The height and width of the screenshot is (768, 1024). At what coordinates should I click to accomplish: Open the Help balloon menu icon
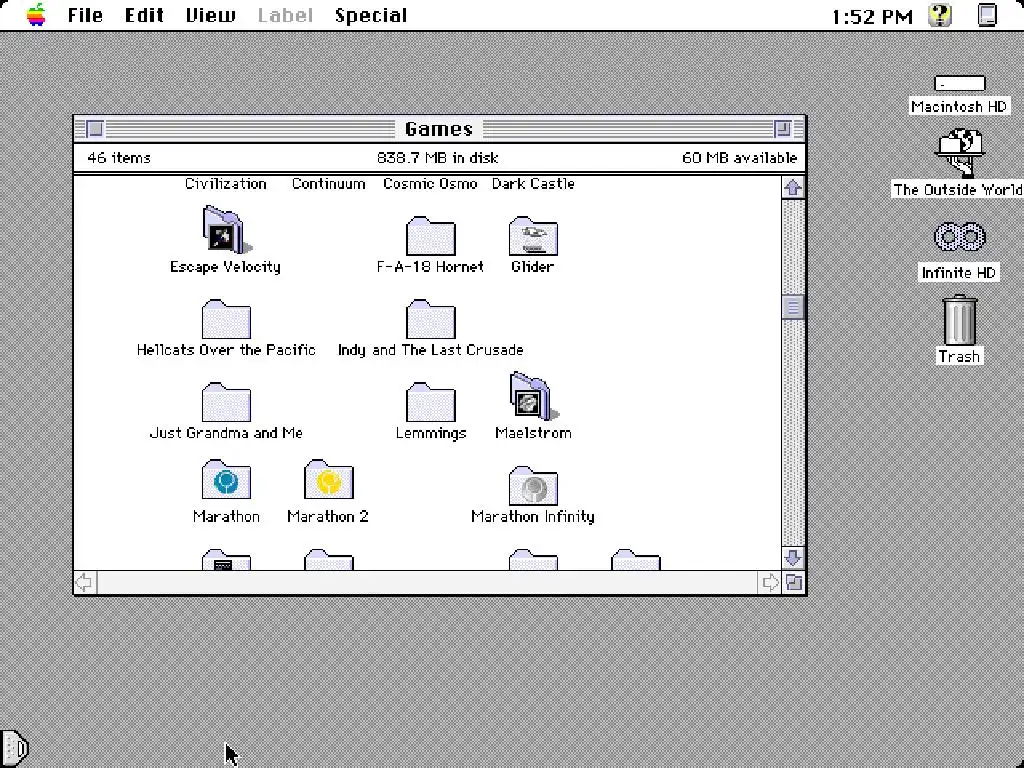[940, 14]
